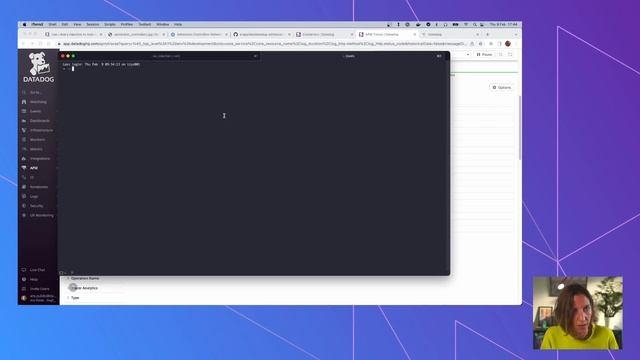Viewport: 640px width, 360px height.
Task: Open the Datadog logo home link
Action: tap(38, 67)
